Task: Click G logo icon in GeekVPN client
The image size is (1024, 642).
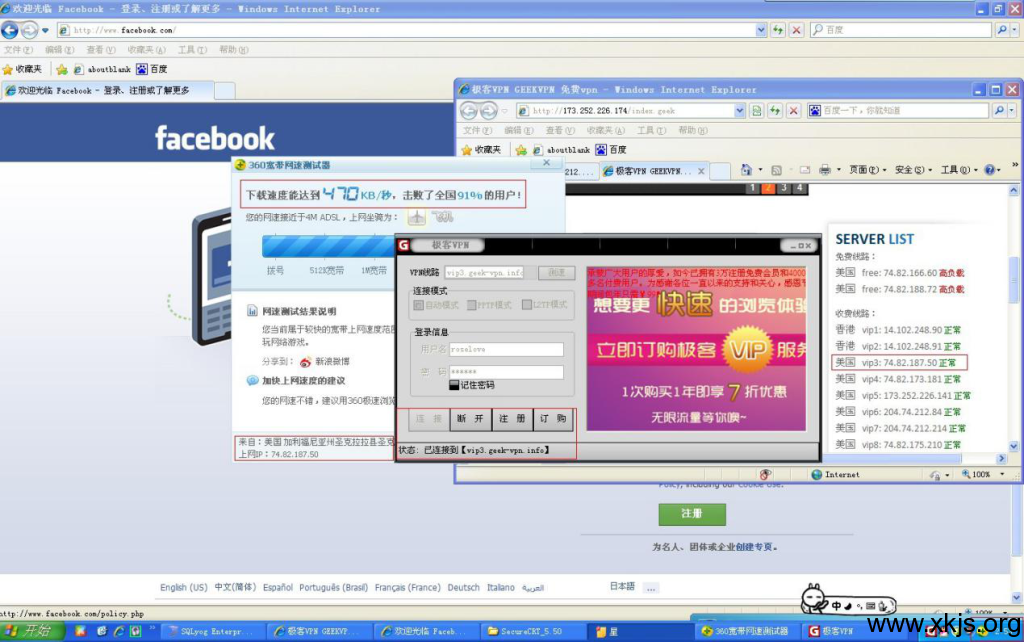Action: 404,246
